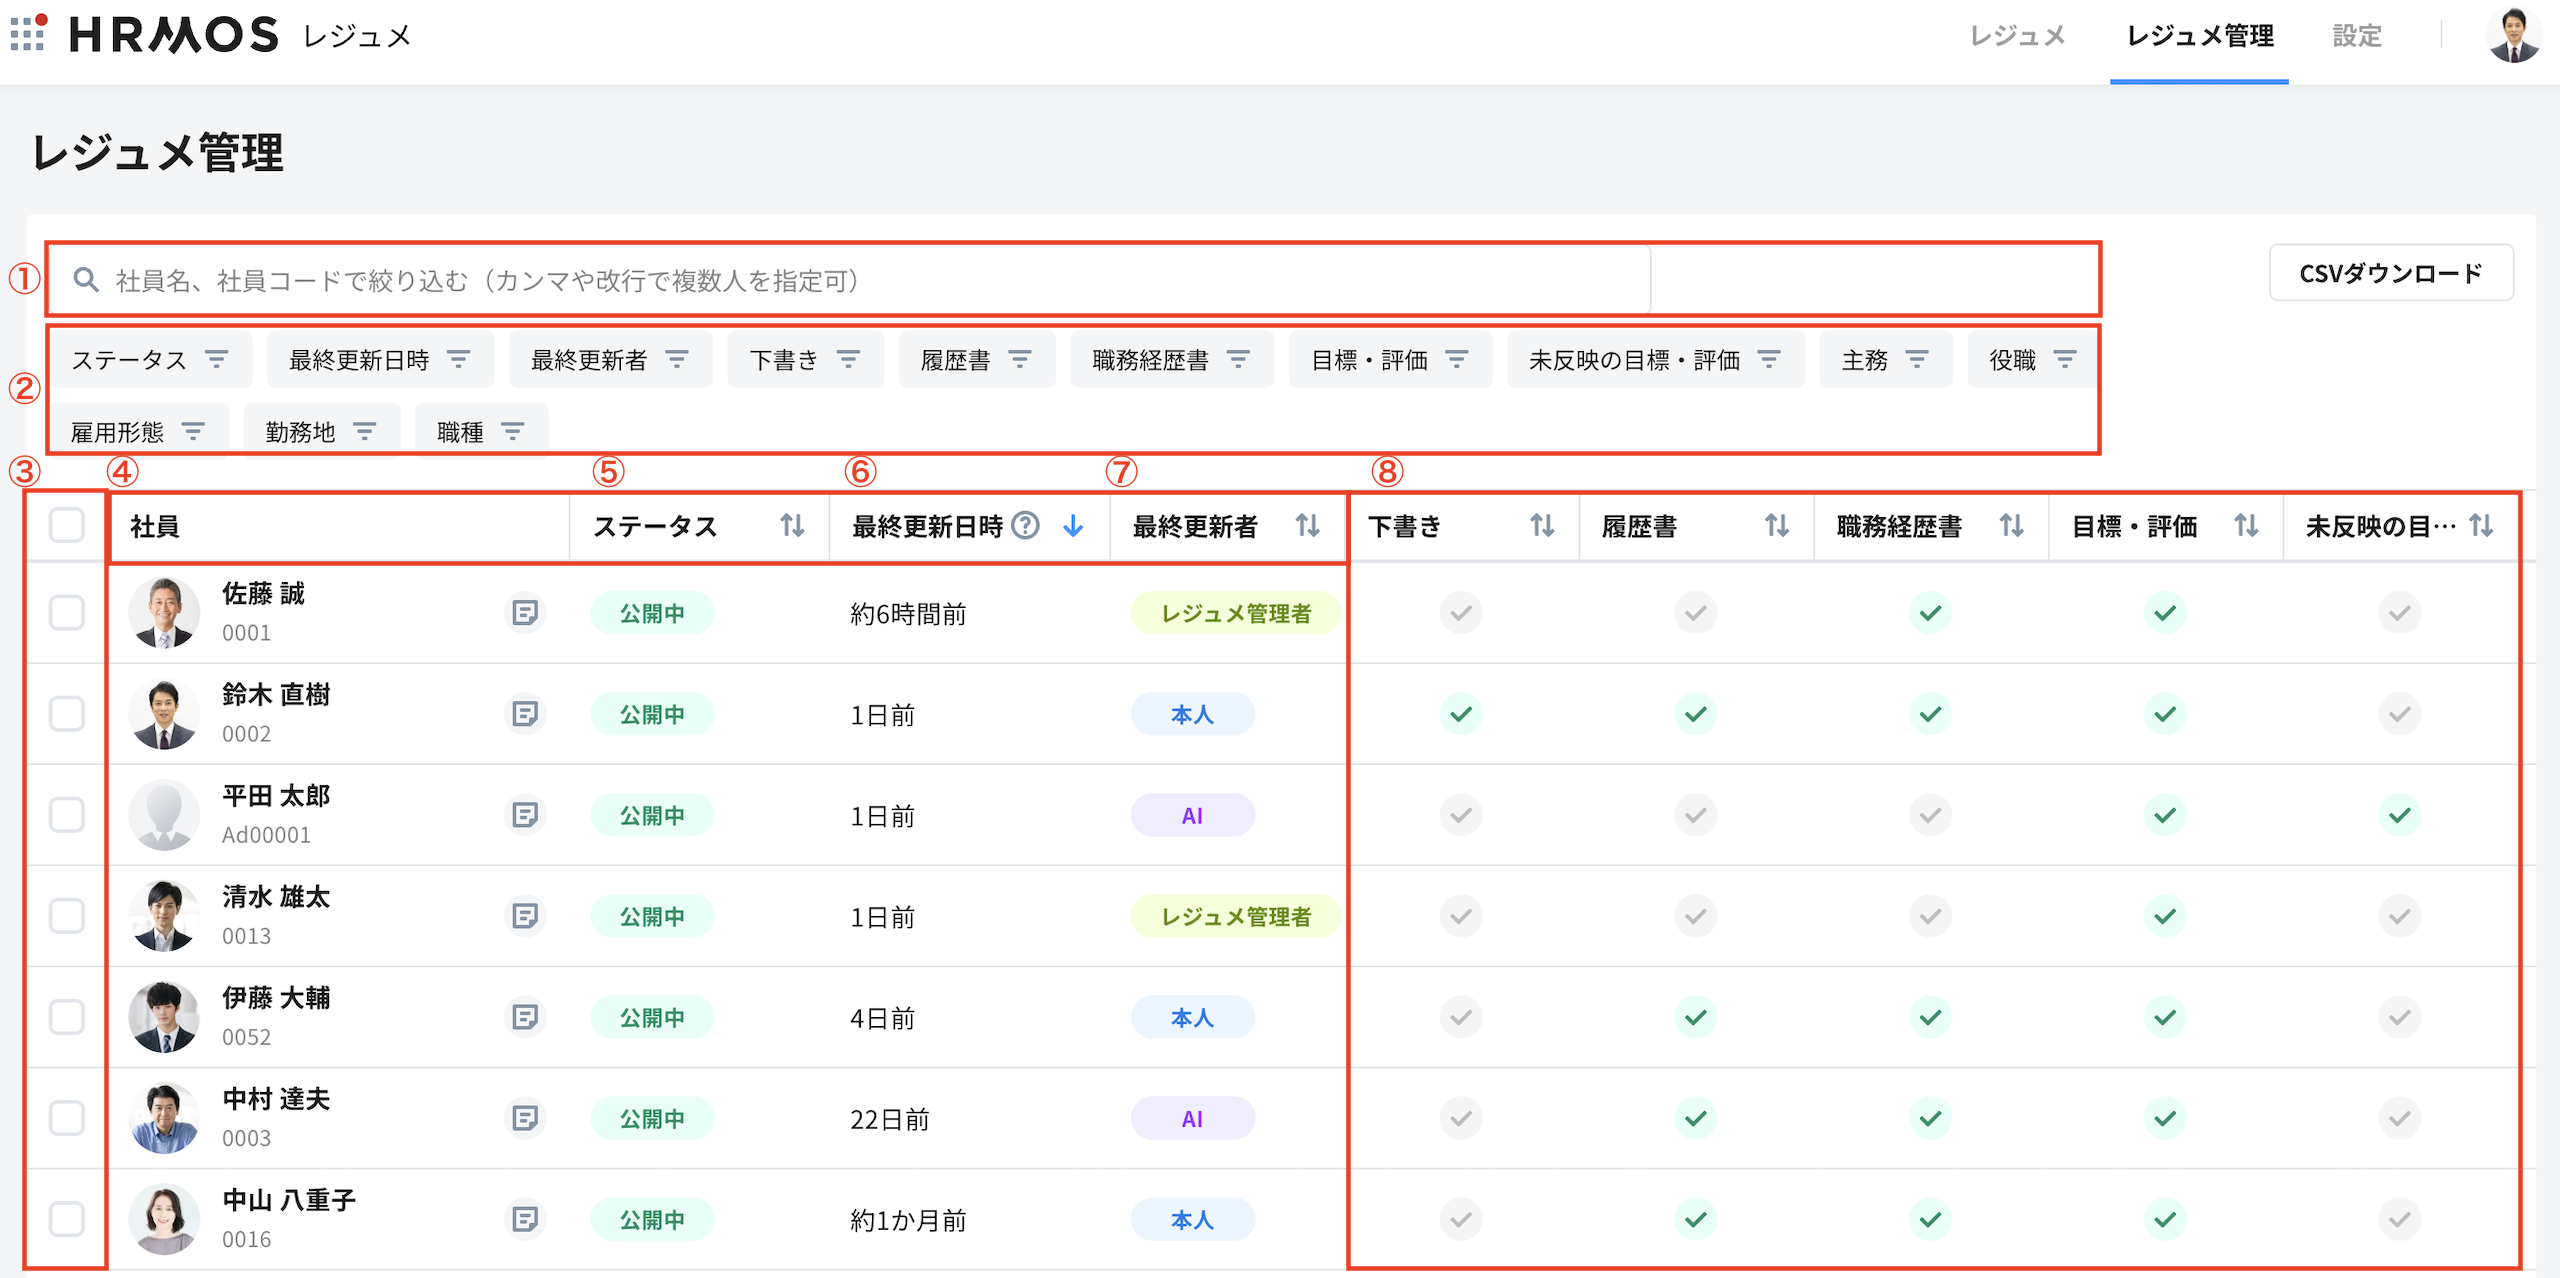Screen dimensions: 2560x1278
Task: Open 未反映の目標・評価 filter dropdown
Action: coord(1654,360)
